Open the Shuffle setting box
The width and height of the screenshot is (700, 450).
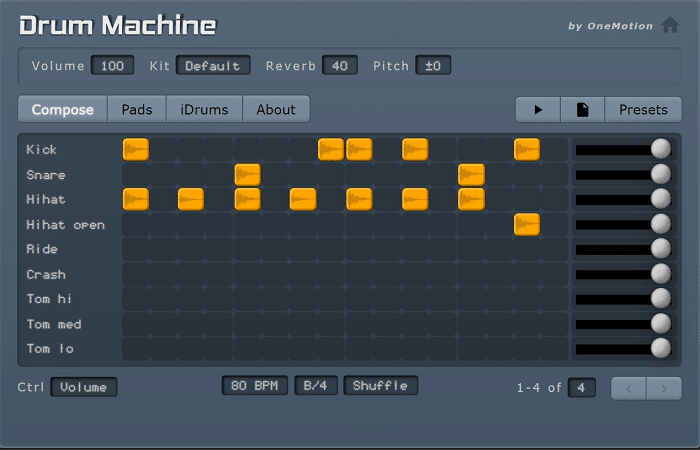[x=380, y=385]
